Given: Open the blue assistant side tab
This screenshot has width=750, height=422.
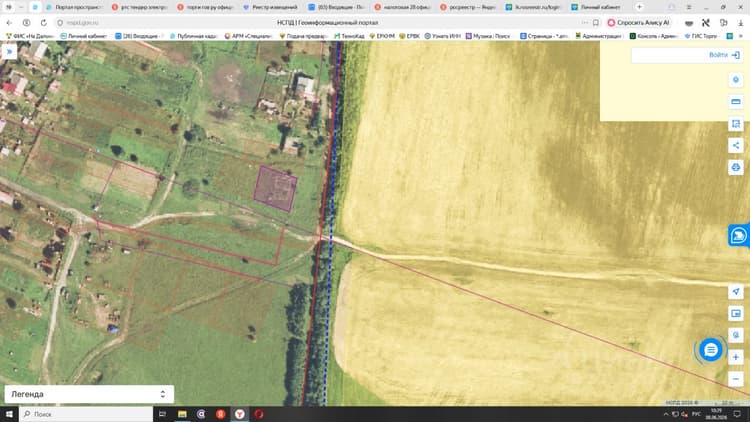Looking at the screenshot, I should click(739, 235).
